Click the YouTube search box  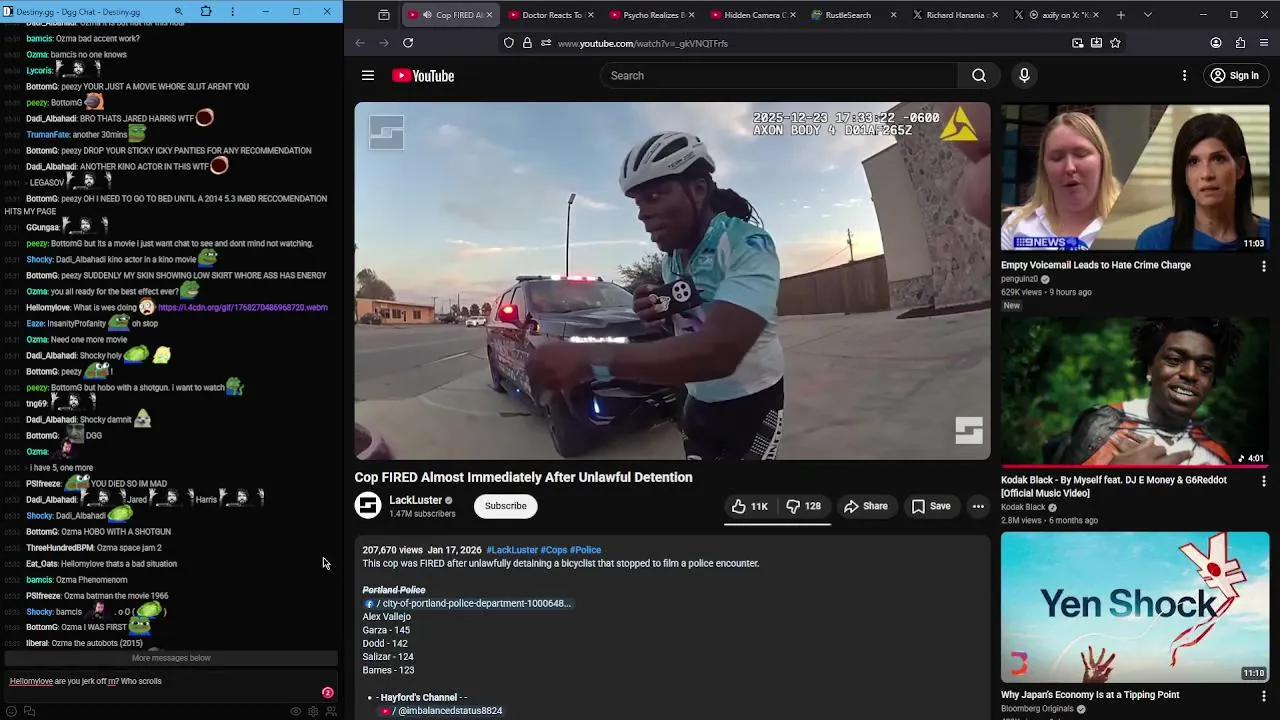[x=778, y=76]
